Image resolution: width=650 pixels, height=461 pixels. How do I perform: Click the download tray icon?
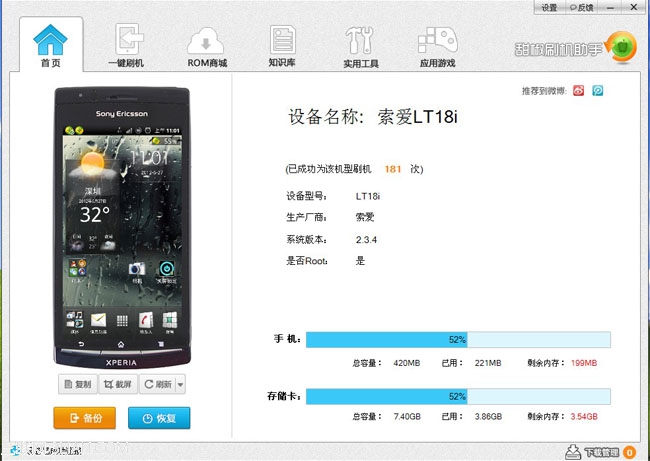(573, 452)
